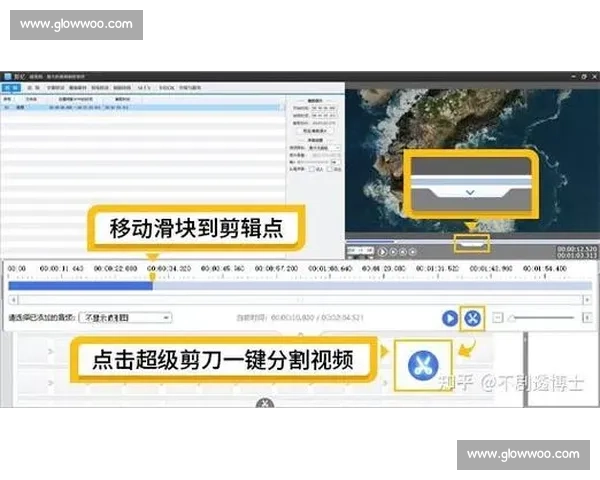The image size is (600, 480).
Task: Click the timeline zoom-in plus button
Action: click(587, 317)
